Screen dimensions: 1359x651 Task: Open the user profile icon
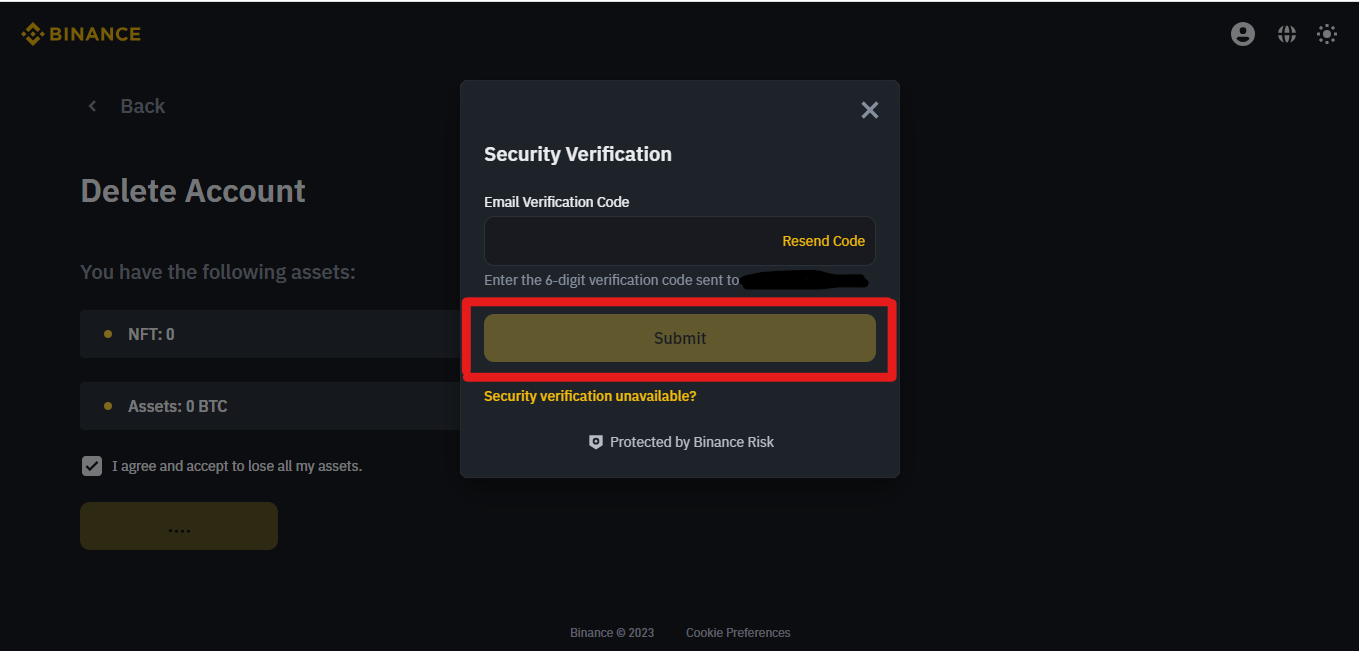pos(1243,34)
